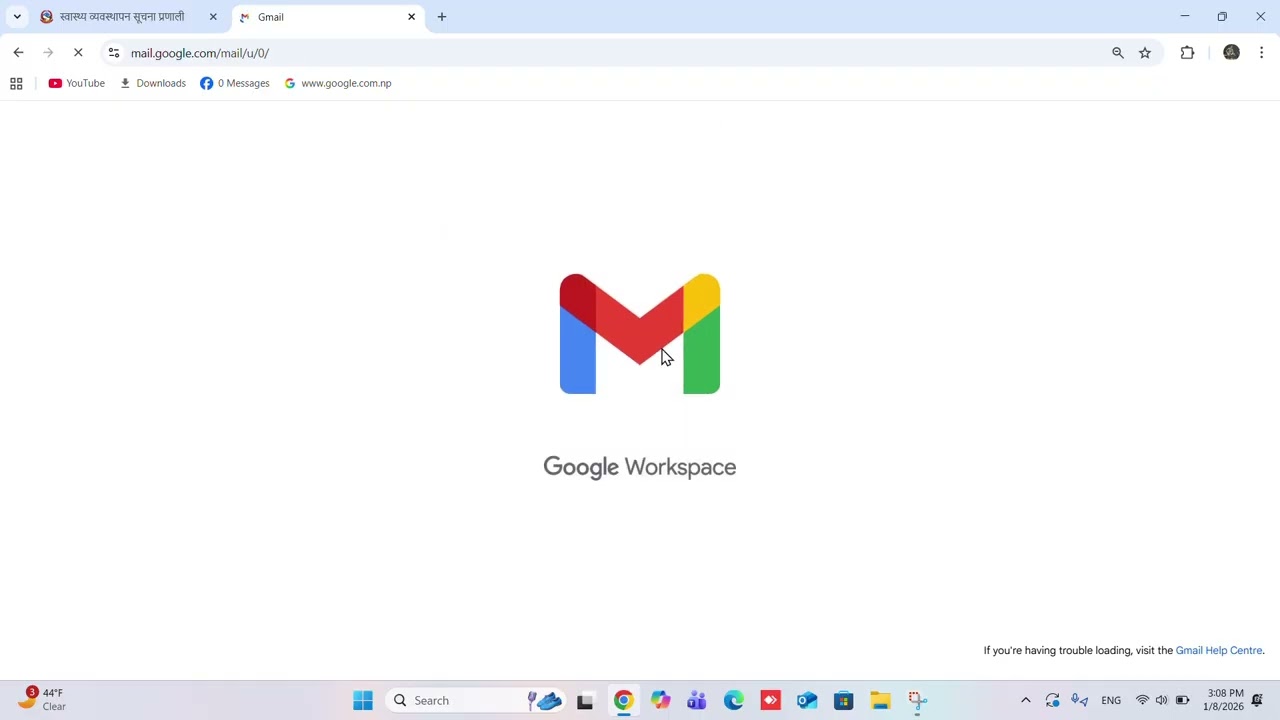
Task: Close the Gmail tab
Action: tap(411, 17)
